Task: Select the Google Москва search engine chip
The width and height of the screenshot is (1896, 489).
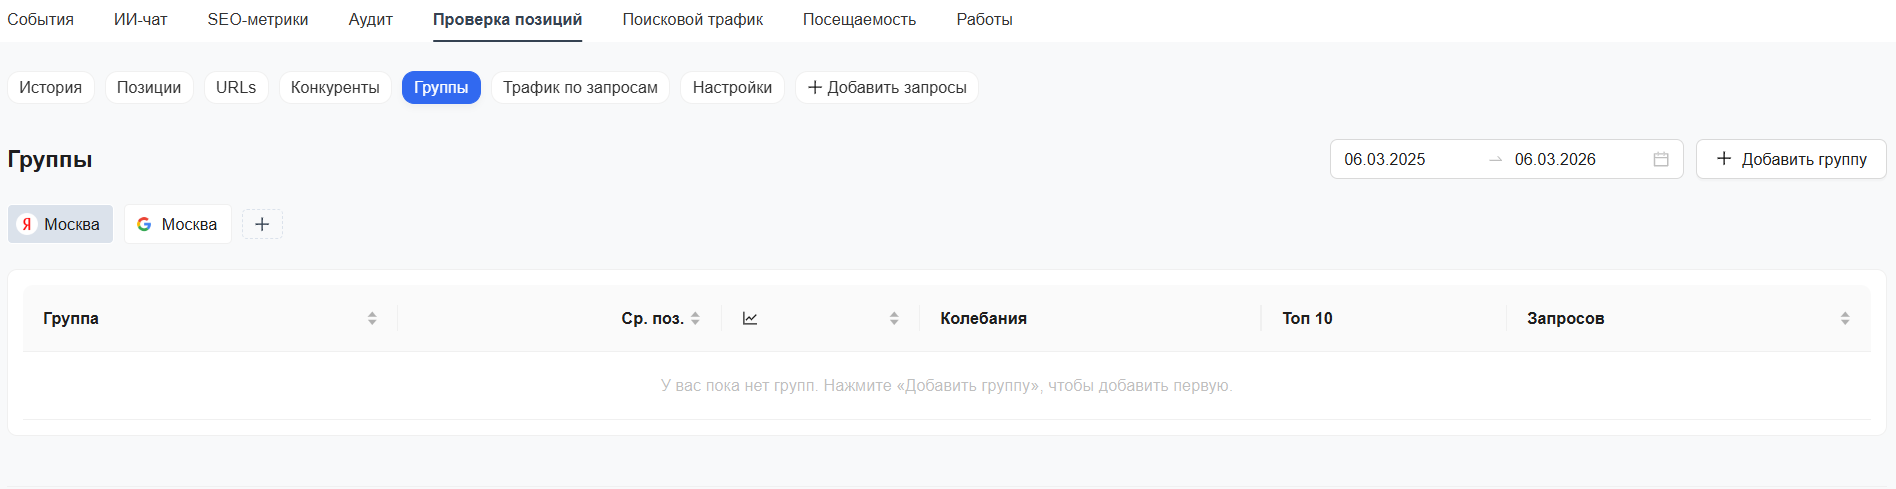Action: click(x=177, y=224)
